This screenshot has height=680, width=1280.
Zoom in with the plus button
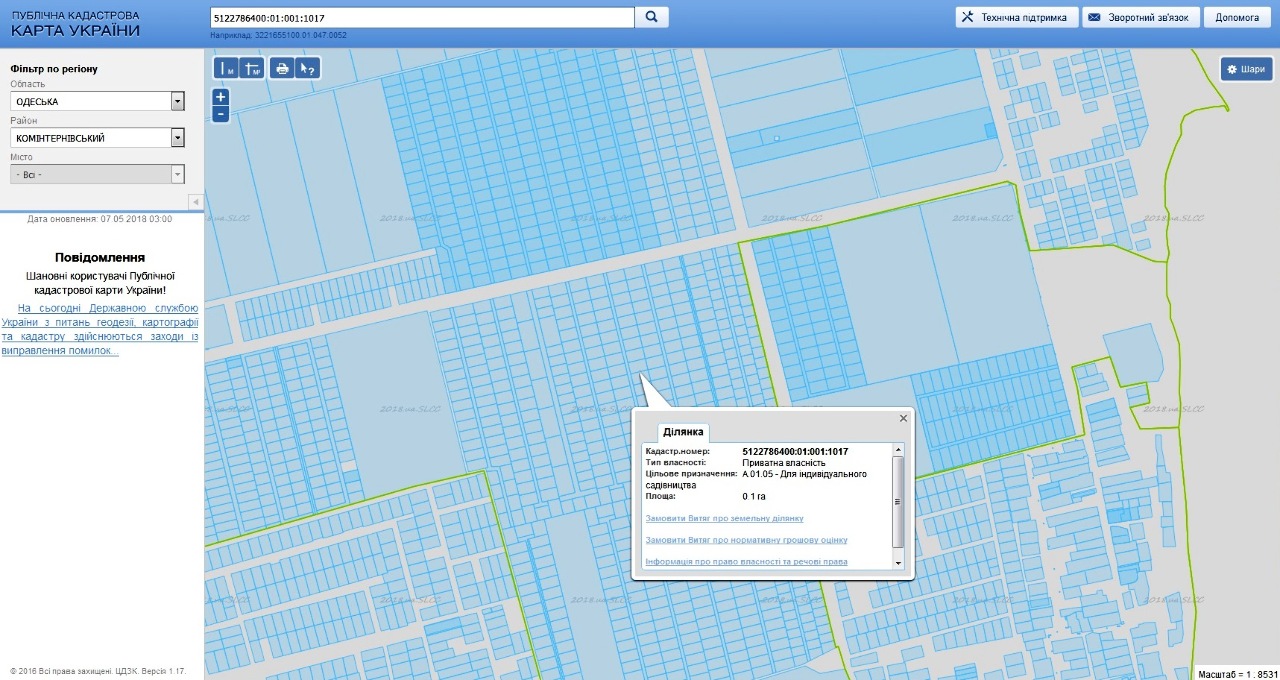221,97
